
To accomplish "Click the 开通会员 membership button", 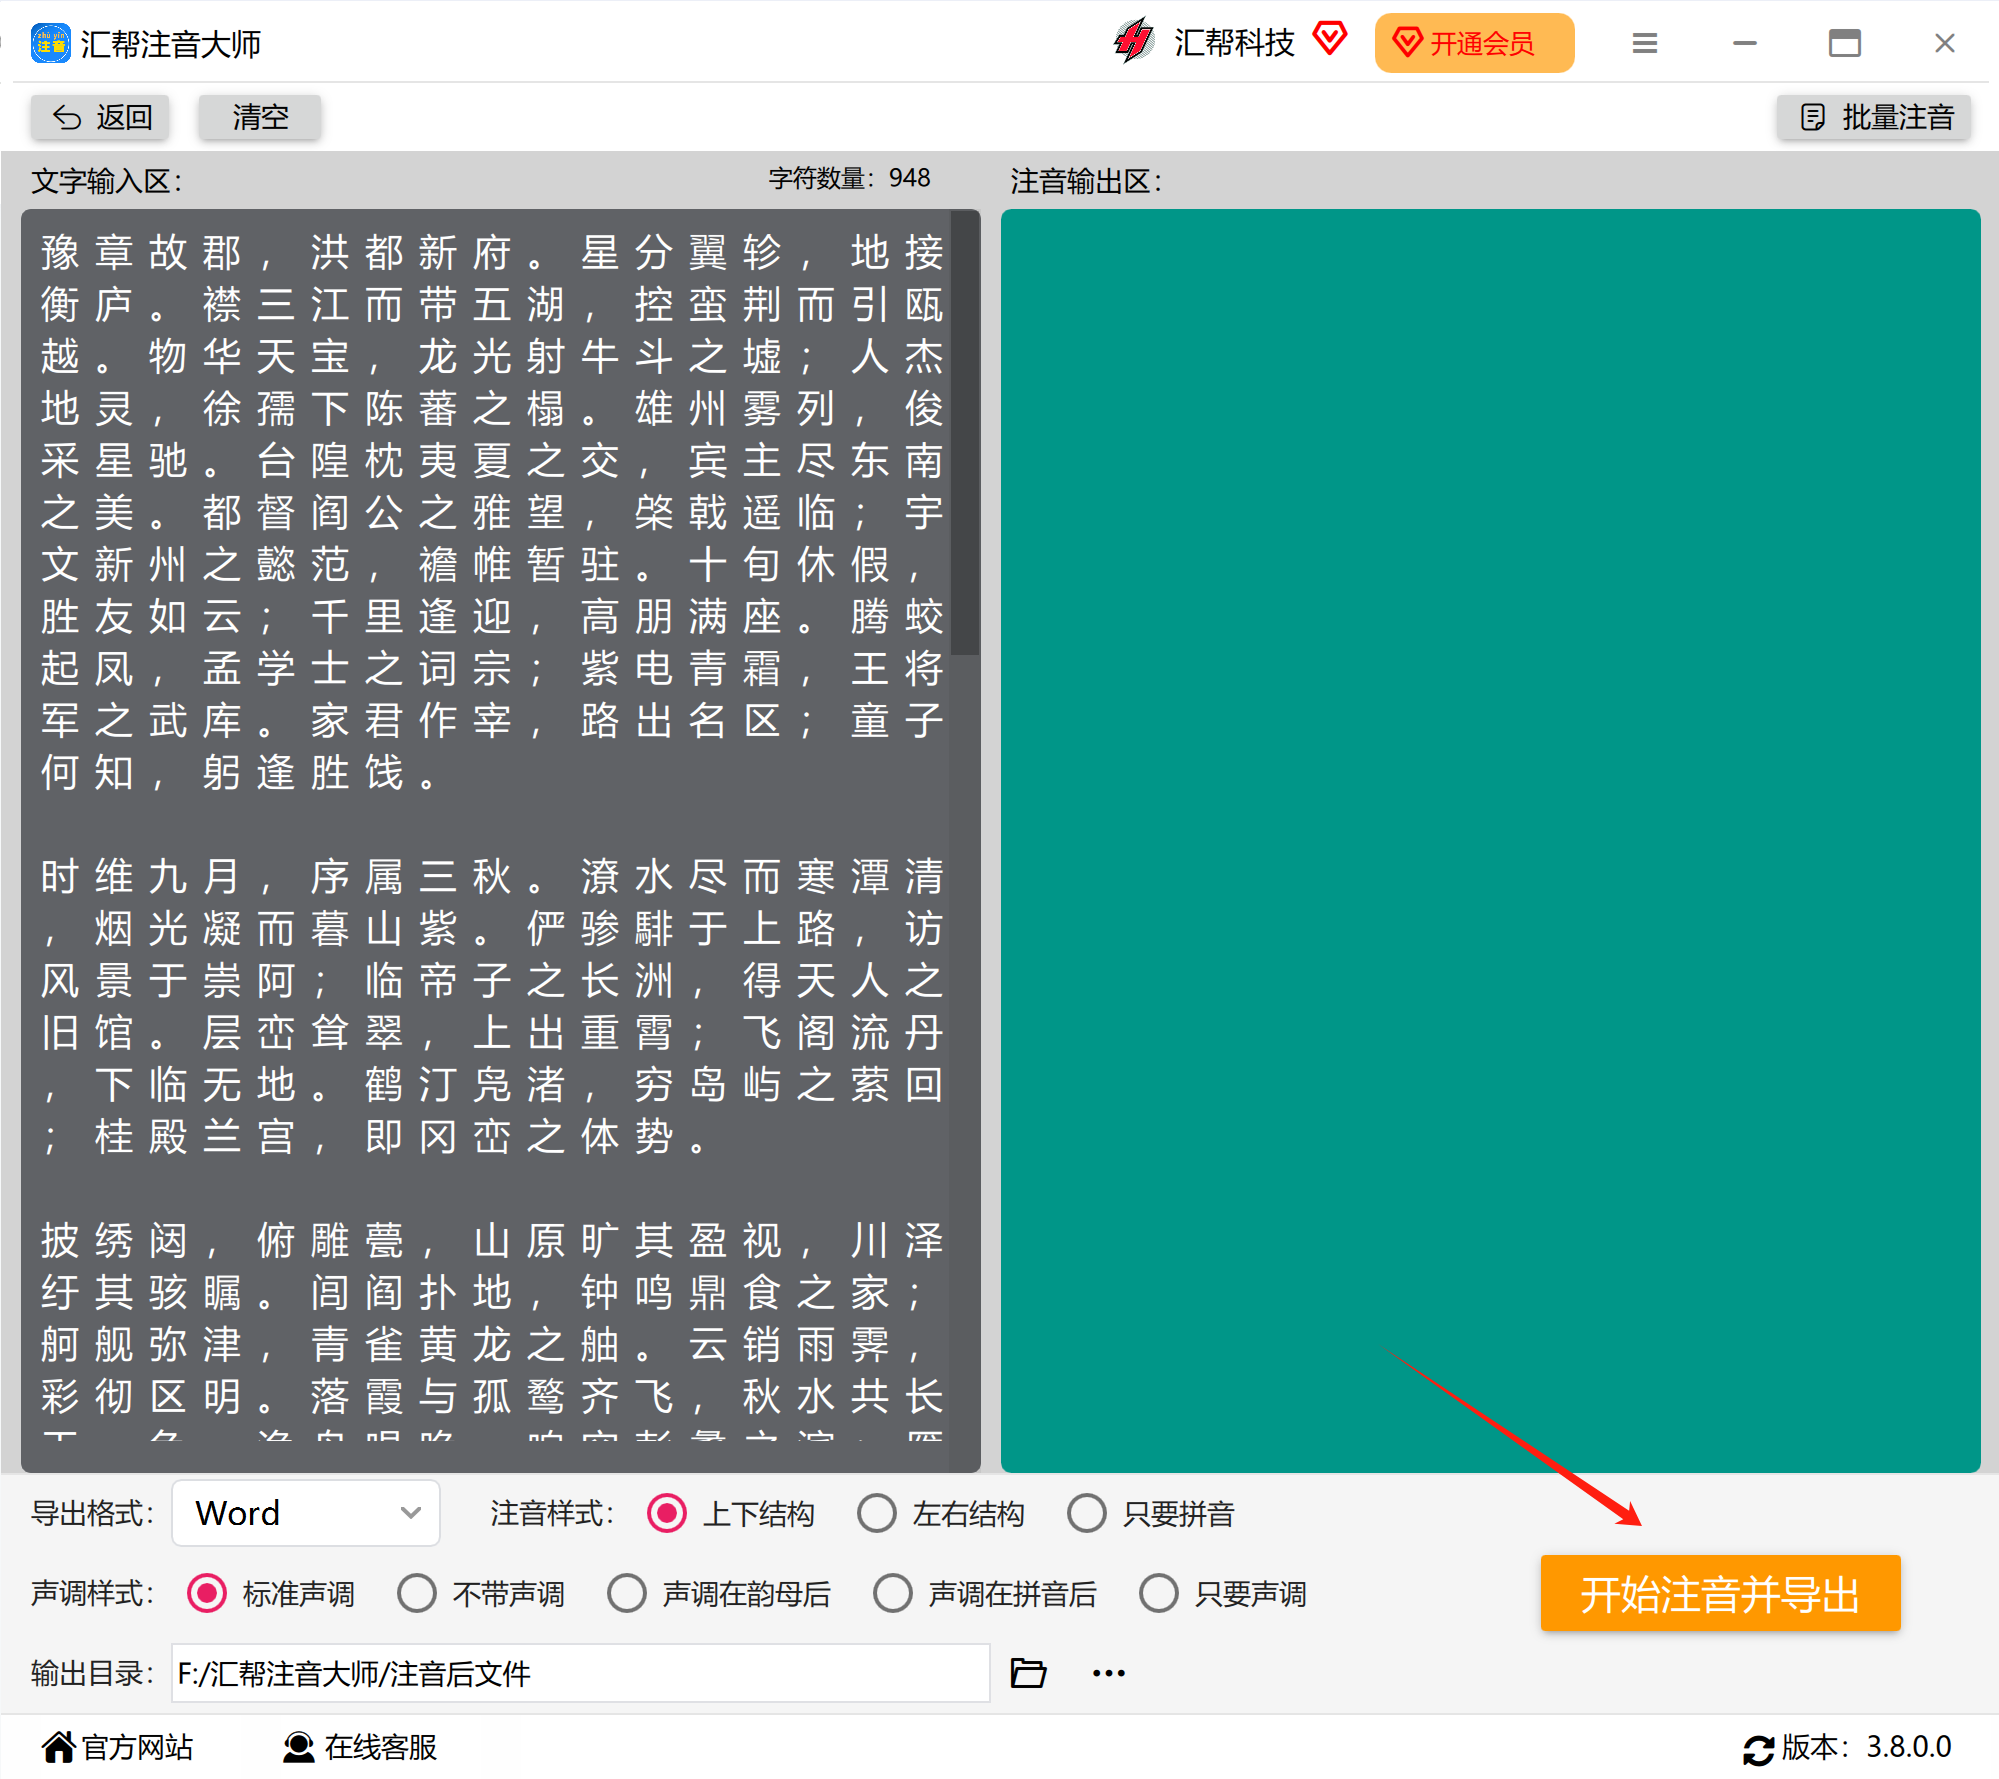I will click(x=1473, y=43).
